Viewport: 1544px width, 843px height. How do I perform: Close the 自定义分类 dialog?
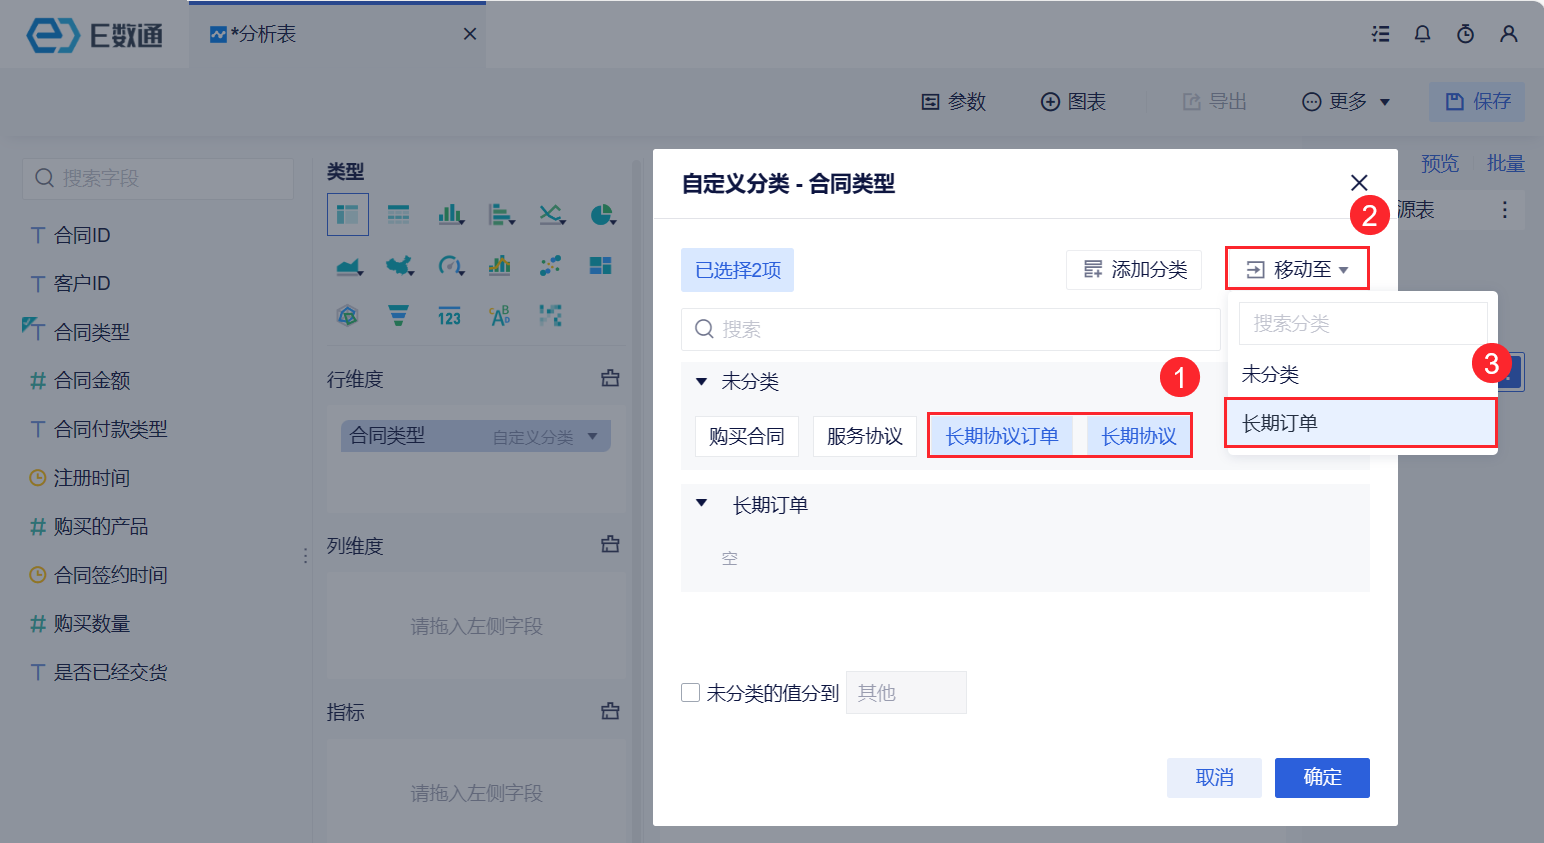1359,183
